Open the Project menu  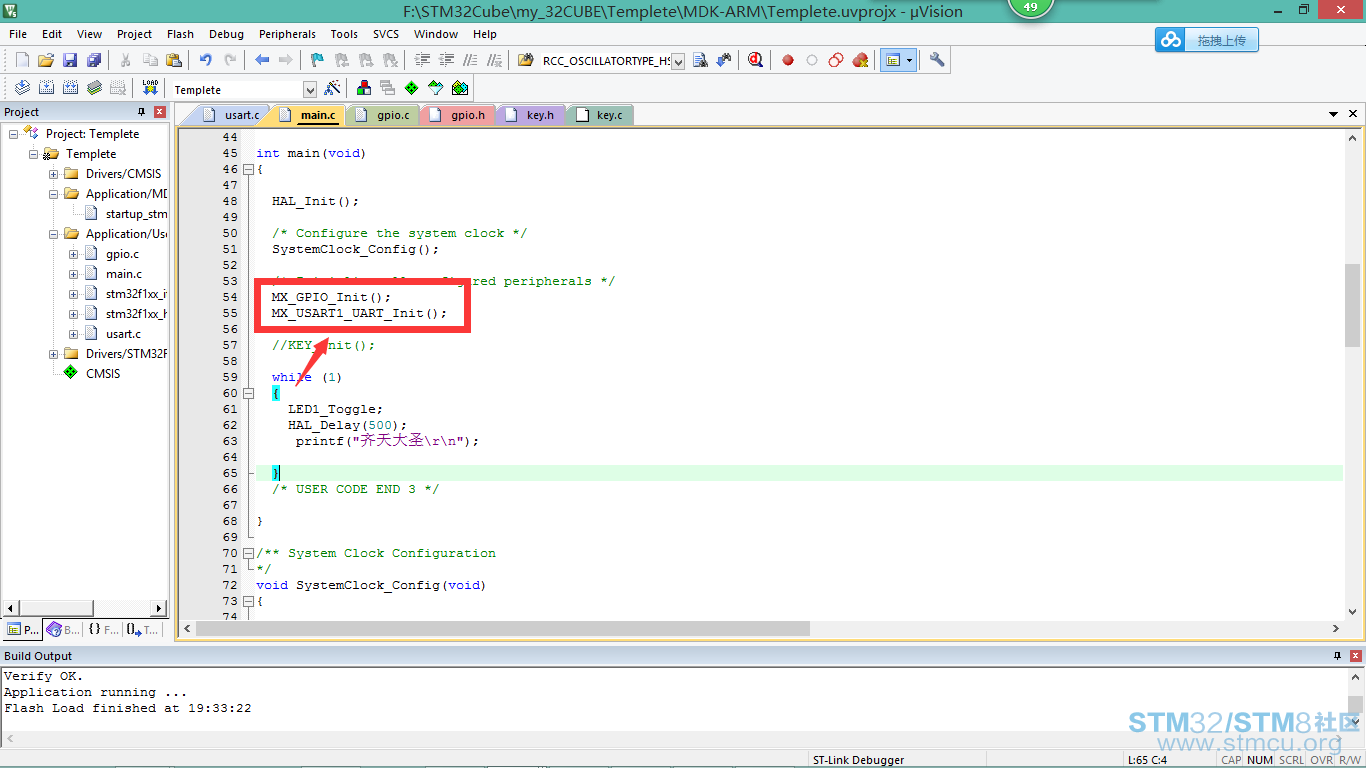tap(134, 34)
